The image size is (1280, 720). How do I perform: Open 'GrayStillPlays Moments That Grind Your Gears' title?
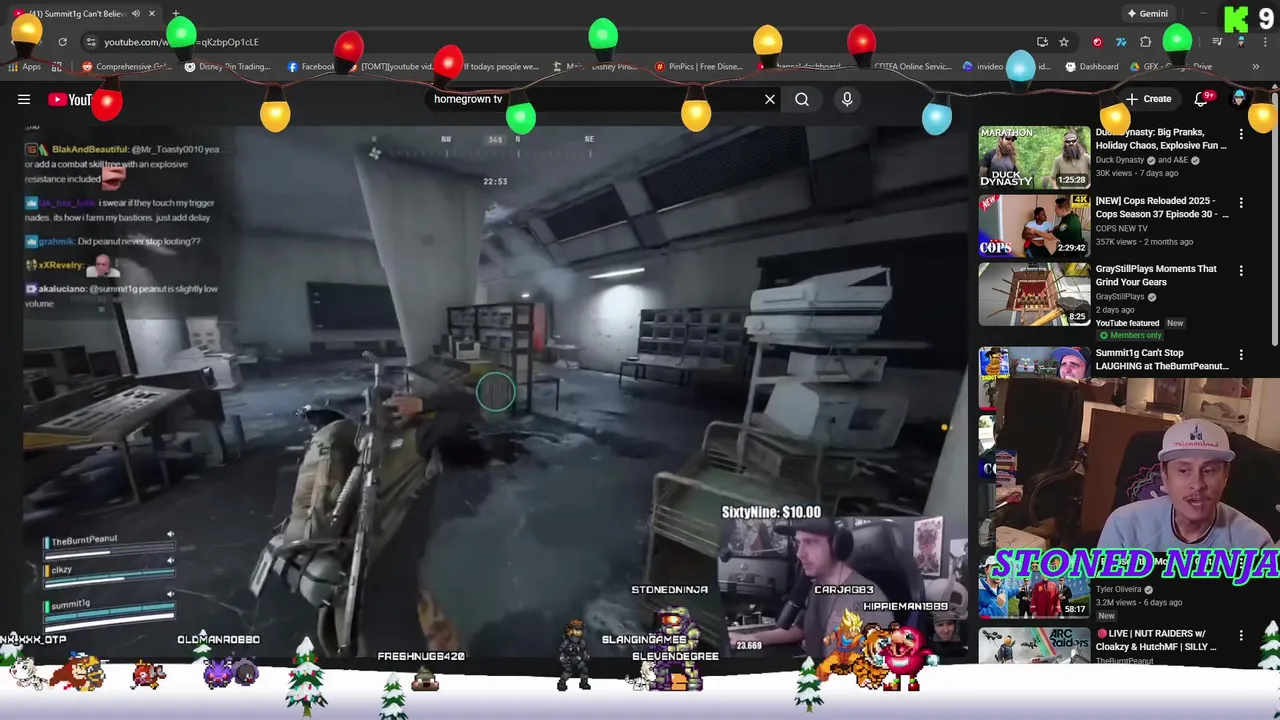pos(1156,275)
